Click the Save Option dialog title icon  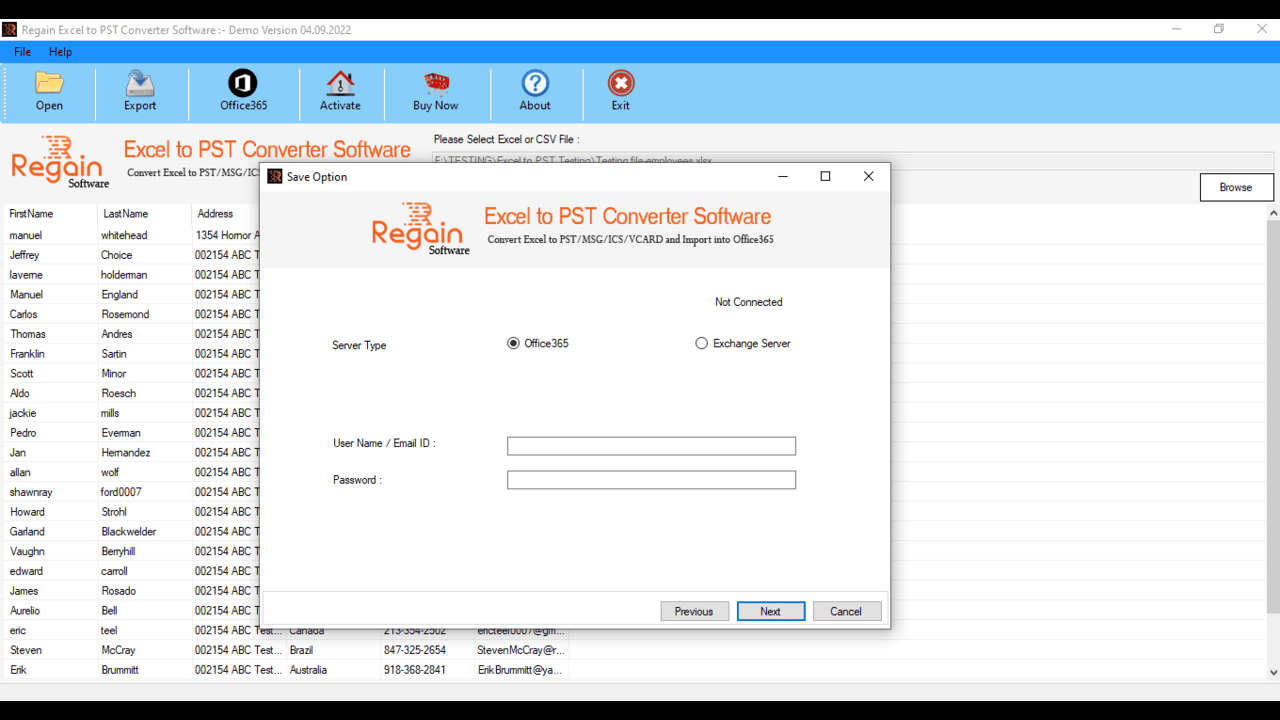[x=275, y=177]
